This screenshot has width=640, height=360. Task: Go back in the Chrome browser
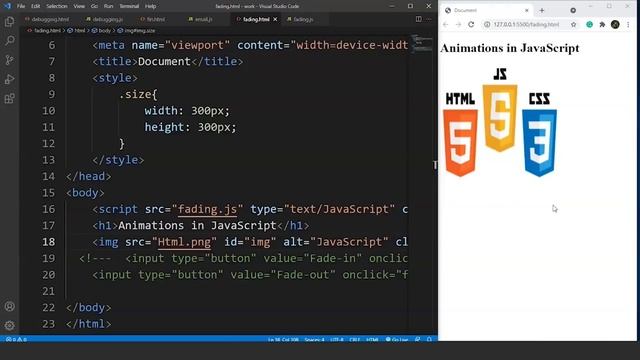tap(446, 24)
